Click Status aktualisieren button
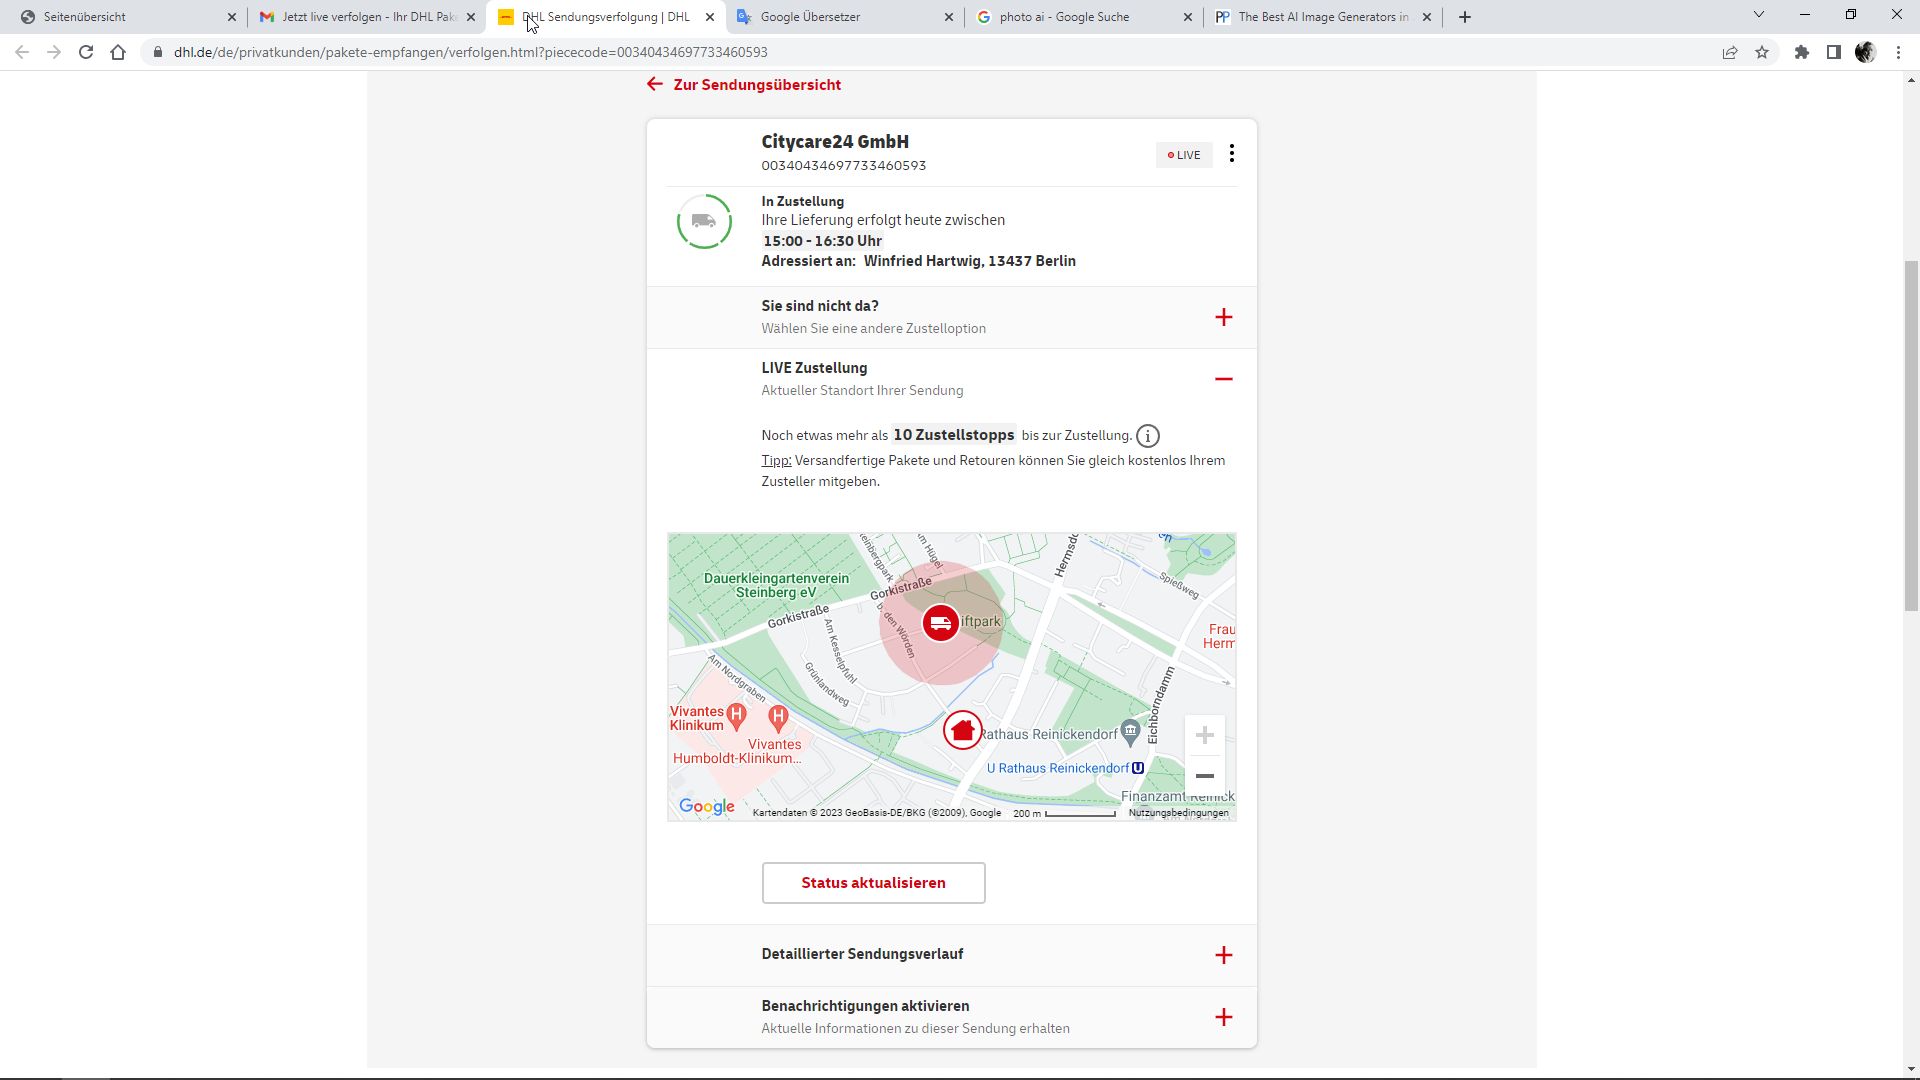 click(x=874, y=883)
